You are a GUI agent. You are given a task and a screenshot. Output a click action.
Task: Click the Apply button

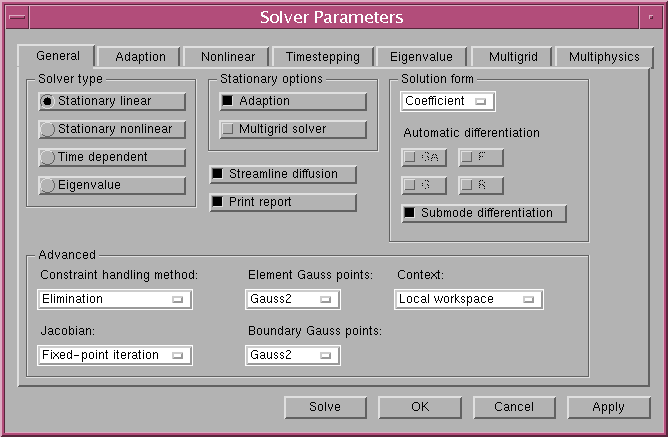(608, 407)
